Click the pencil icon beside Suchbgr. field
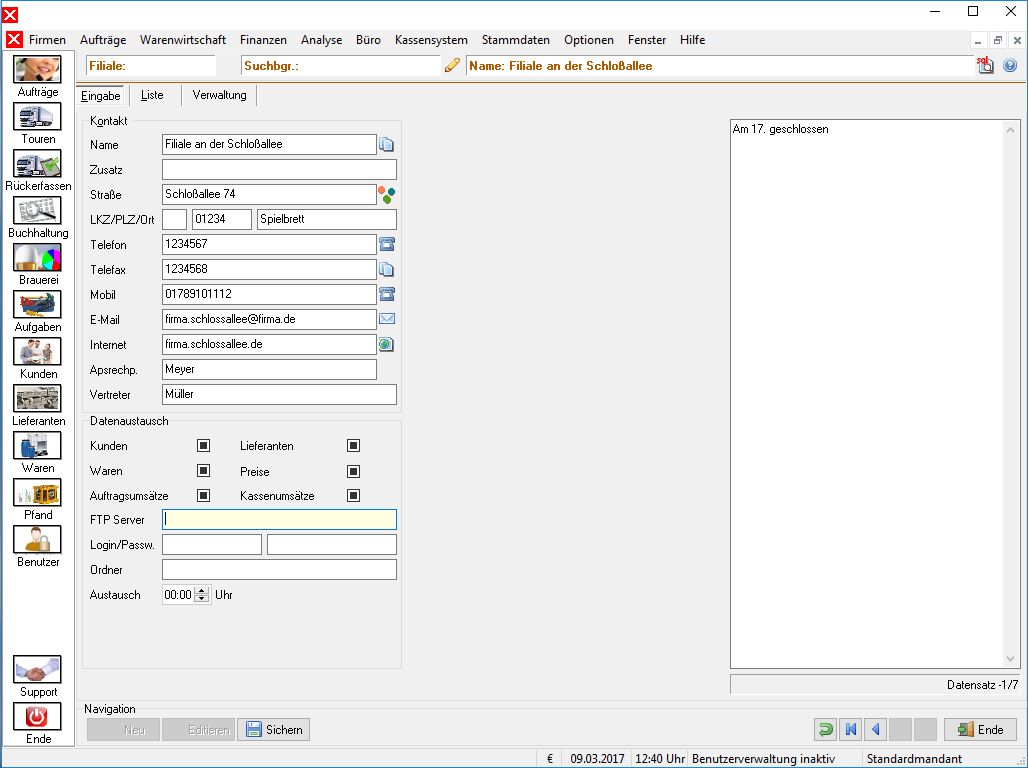 click(452, 65)
